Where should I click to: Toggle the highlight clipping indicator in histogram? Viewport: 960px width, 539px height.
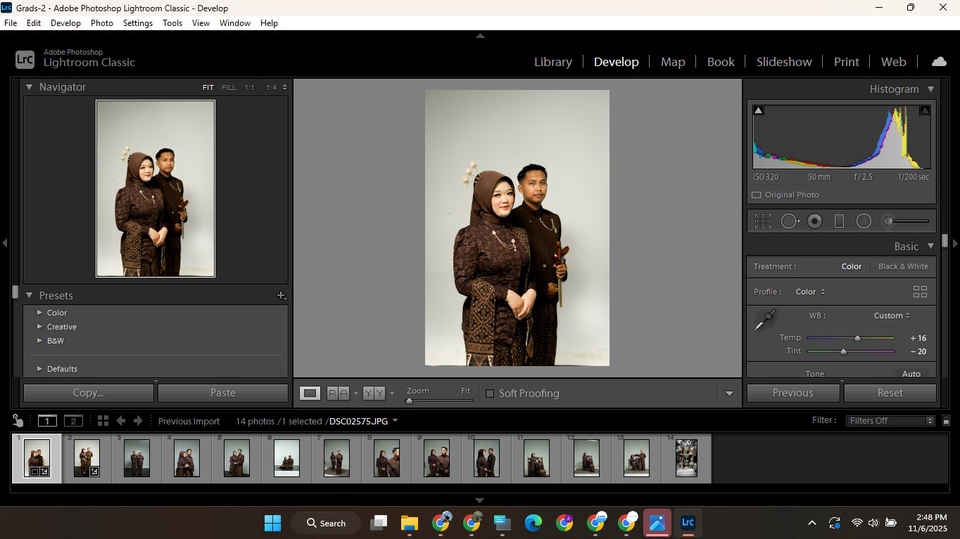click(925, 110)
